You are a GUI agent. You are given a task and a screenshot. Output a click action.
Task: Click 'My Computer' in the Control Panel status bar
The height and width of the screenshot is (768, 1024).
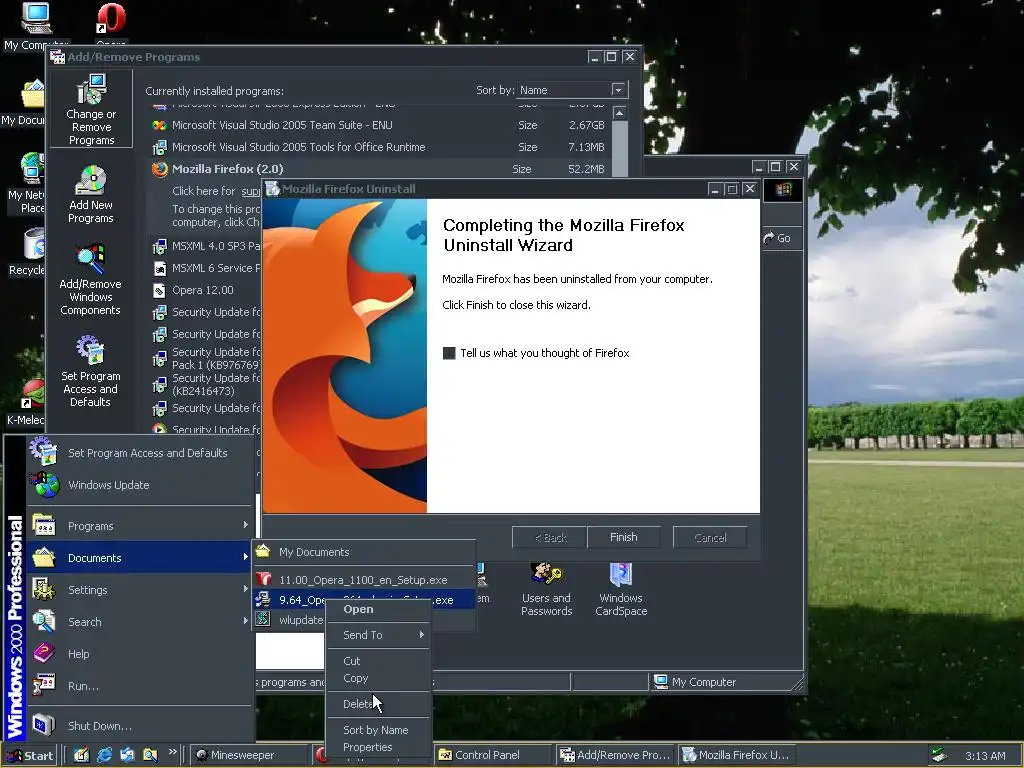tap(703, 682)
